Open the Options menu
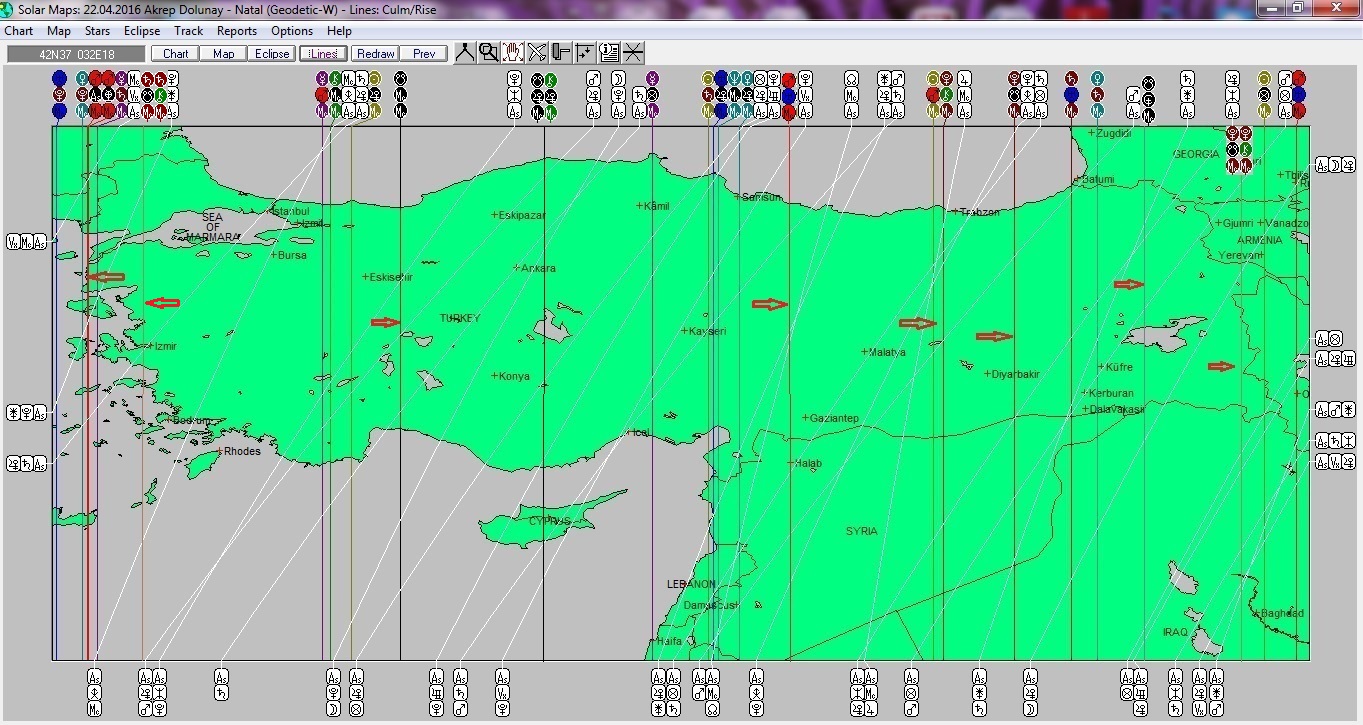1363x725 pixels. tap(291, 30)
